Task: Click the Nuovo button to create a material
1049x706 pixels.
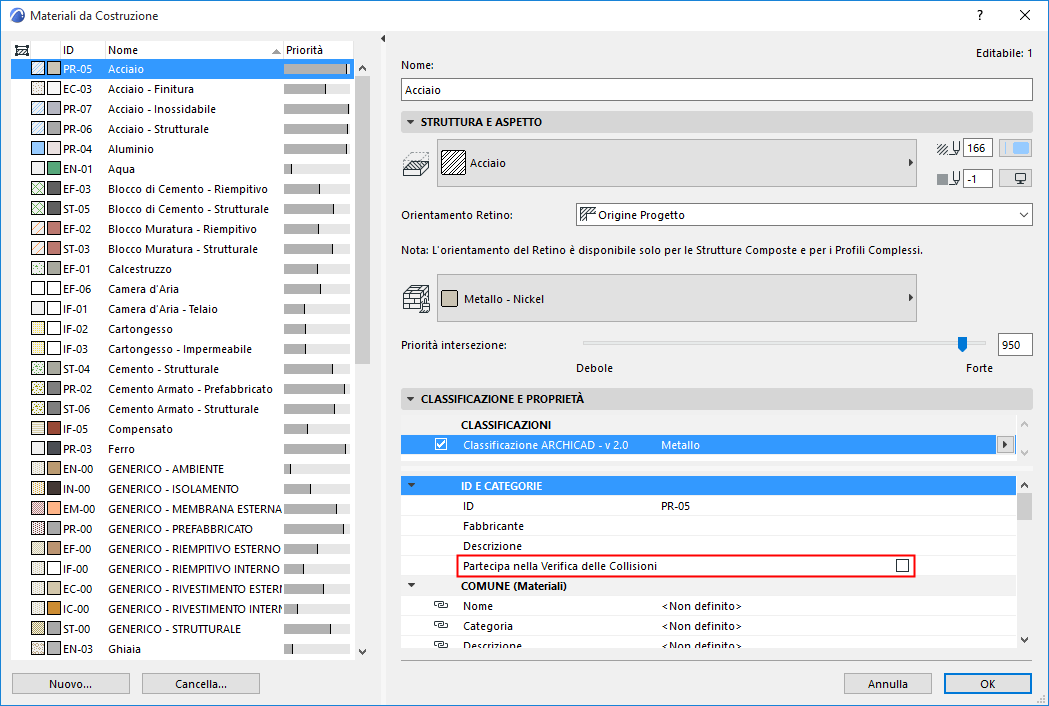Action: [69, 683]
